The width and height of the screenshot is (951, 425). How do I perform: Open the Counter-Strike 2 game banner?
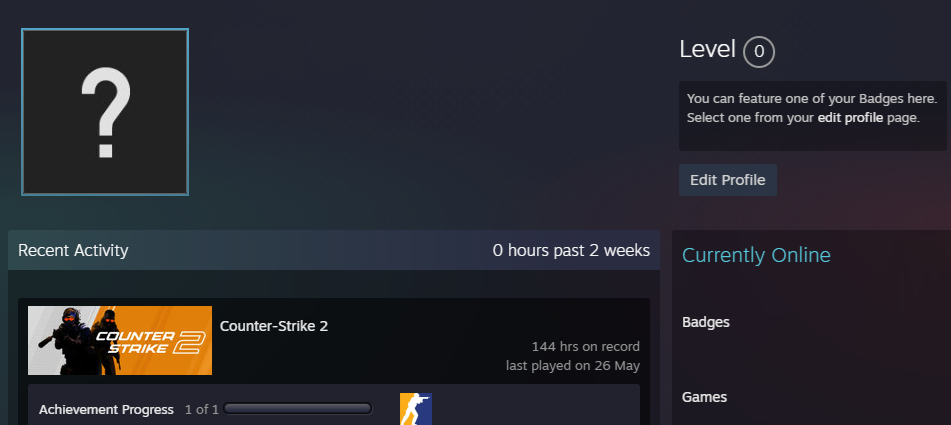click(x=120, y=340)
